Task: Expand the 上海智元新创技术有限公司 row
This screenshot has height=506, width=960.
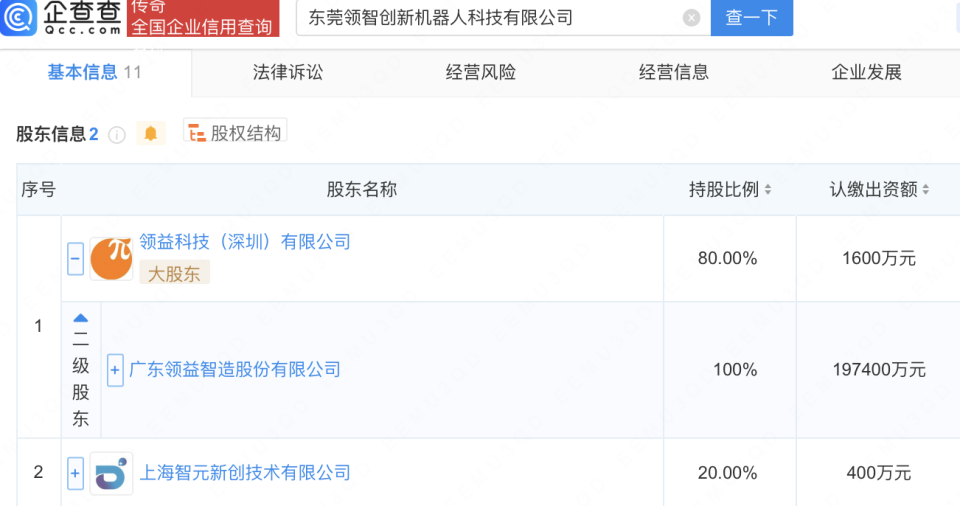Action: click(x=75, y=474)
